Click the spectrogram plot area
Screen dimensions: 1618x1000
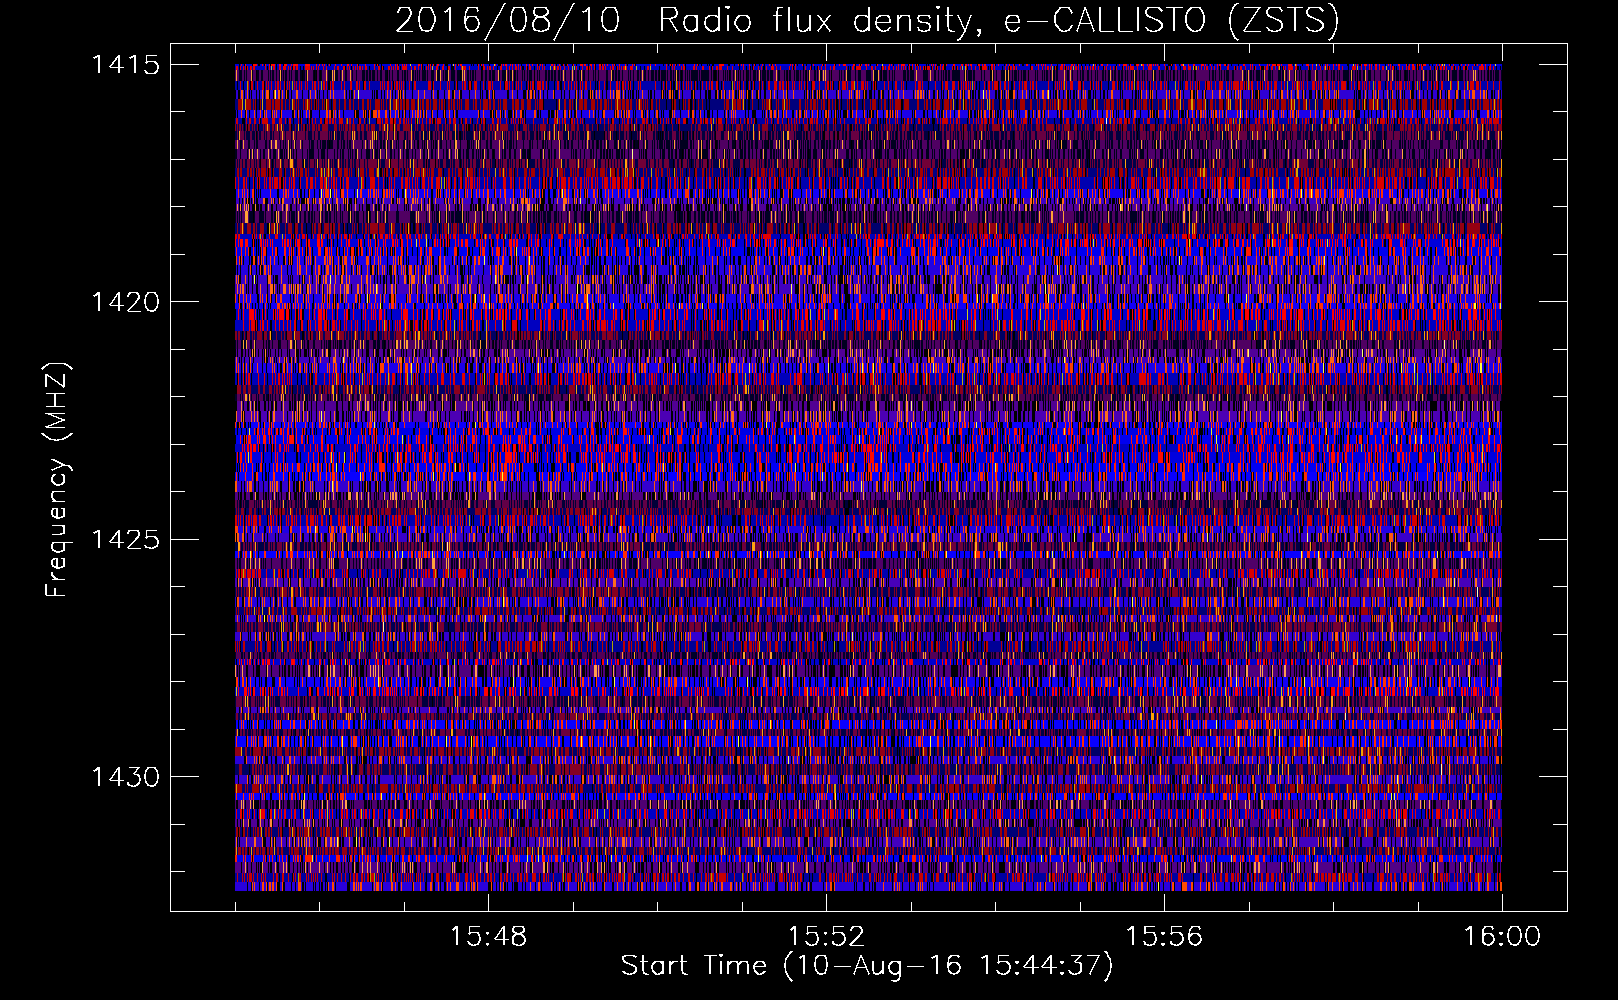click(x=868, y=477)
